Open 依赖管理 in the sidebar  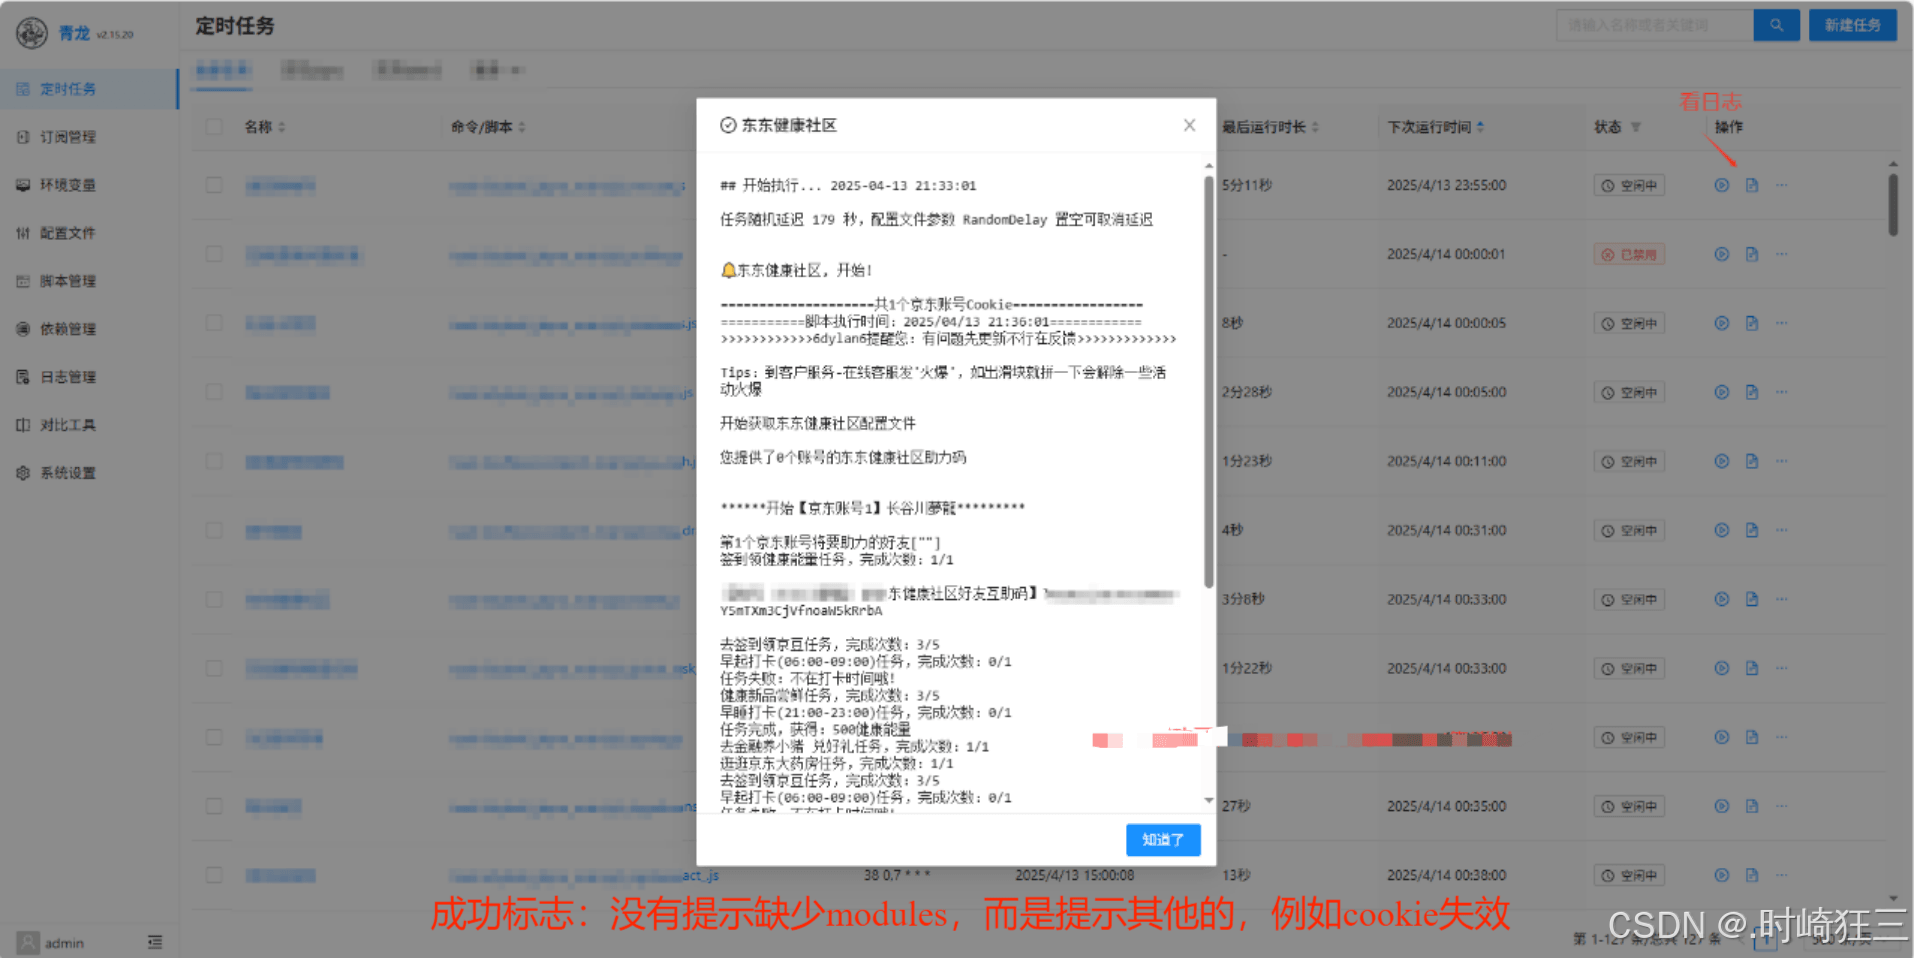coord(89,329)
